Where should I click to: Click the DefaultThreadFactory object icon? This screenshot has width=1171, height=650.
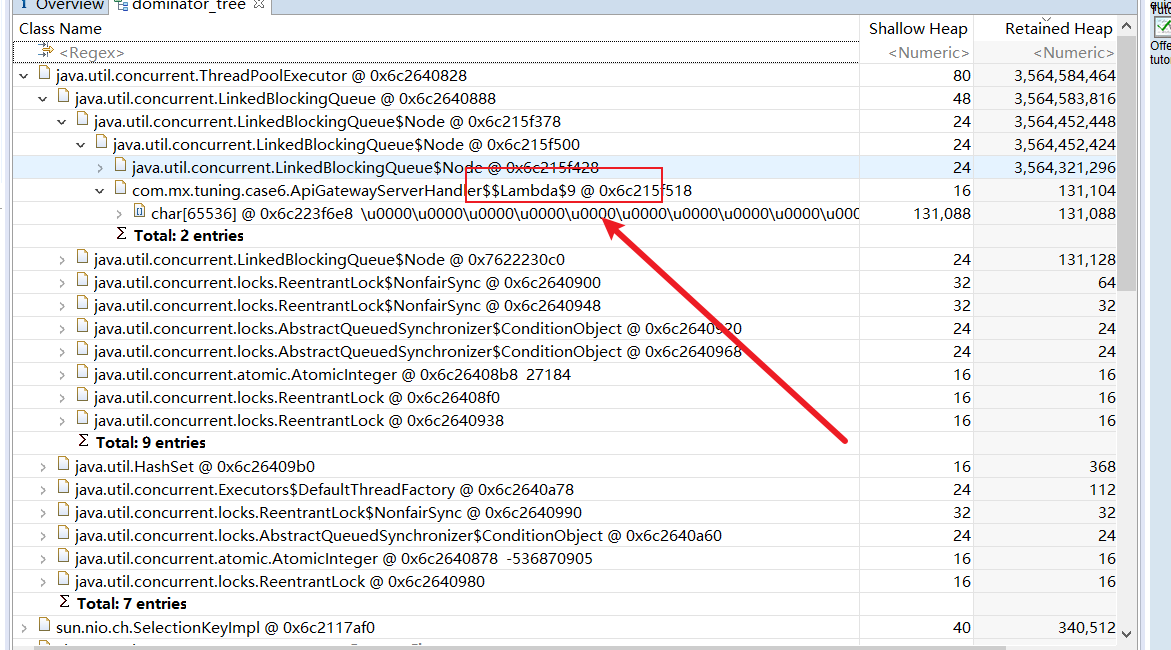click(63, 489)
